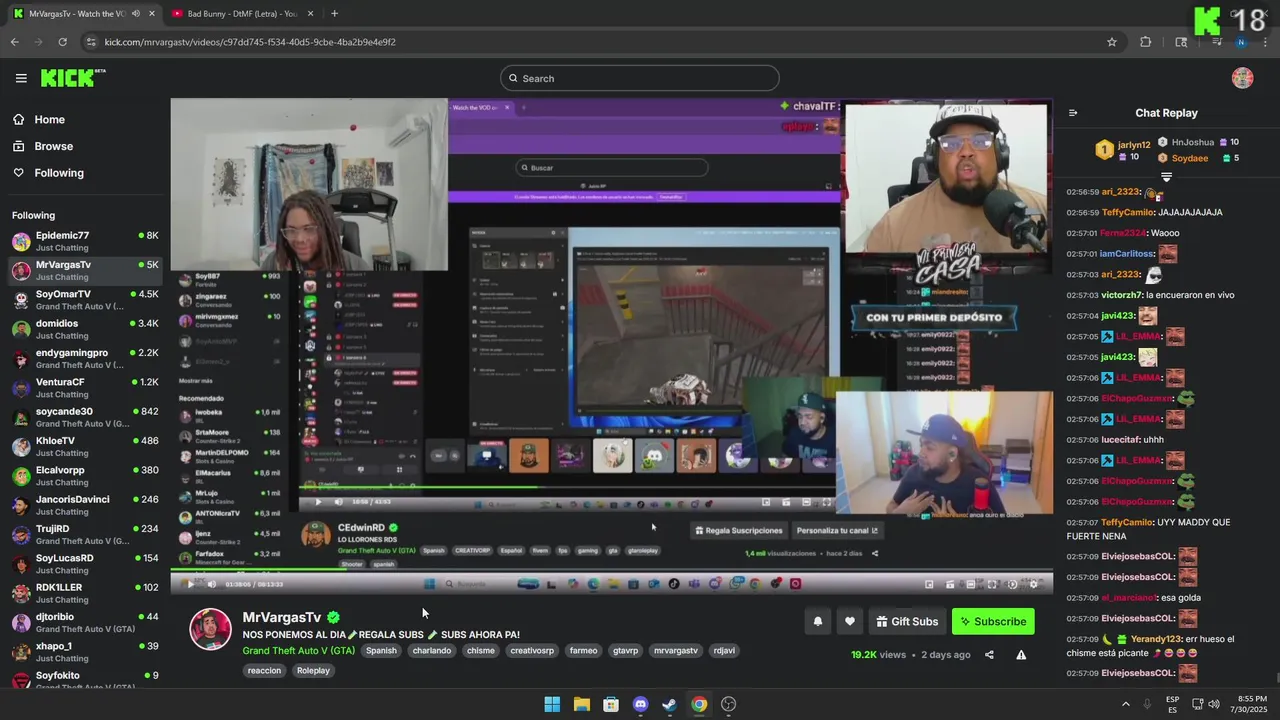Open Grand Theft Auto V (GTA) category
Viewport: 1280px width, 720px height.
coord(298,651)
